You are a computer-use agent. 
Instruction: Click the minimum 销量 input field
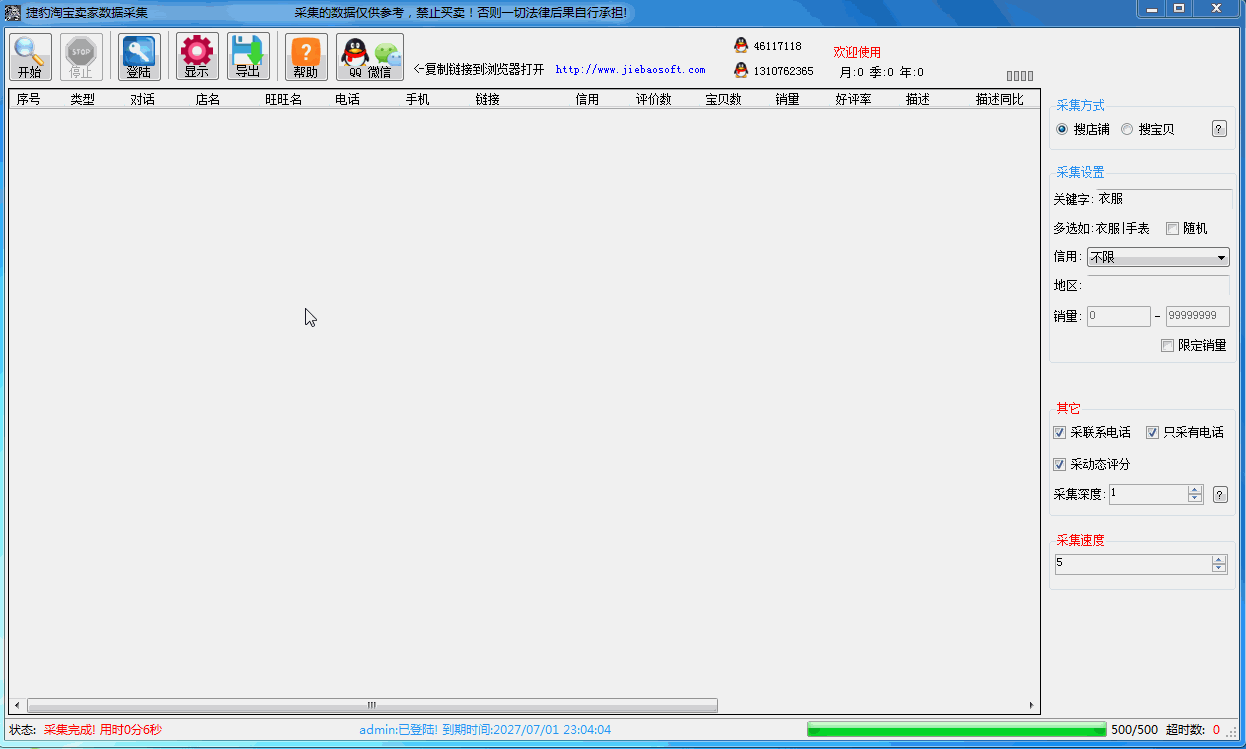click(x=1119, y=316)
